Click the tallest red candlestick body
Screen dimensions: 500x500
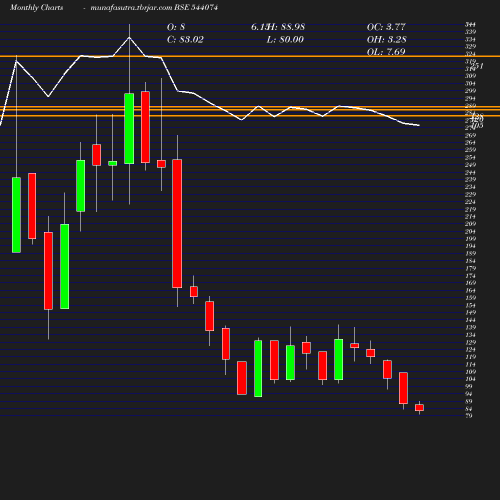[x=177, y=224]
